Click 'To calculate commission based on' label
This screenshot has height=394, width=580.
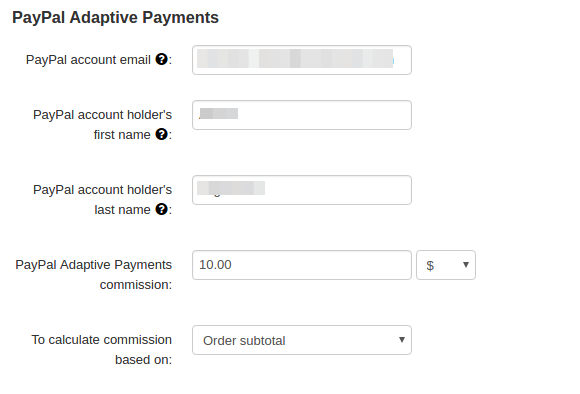pyautogui.click(x=102, y=350)
